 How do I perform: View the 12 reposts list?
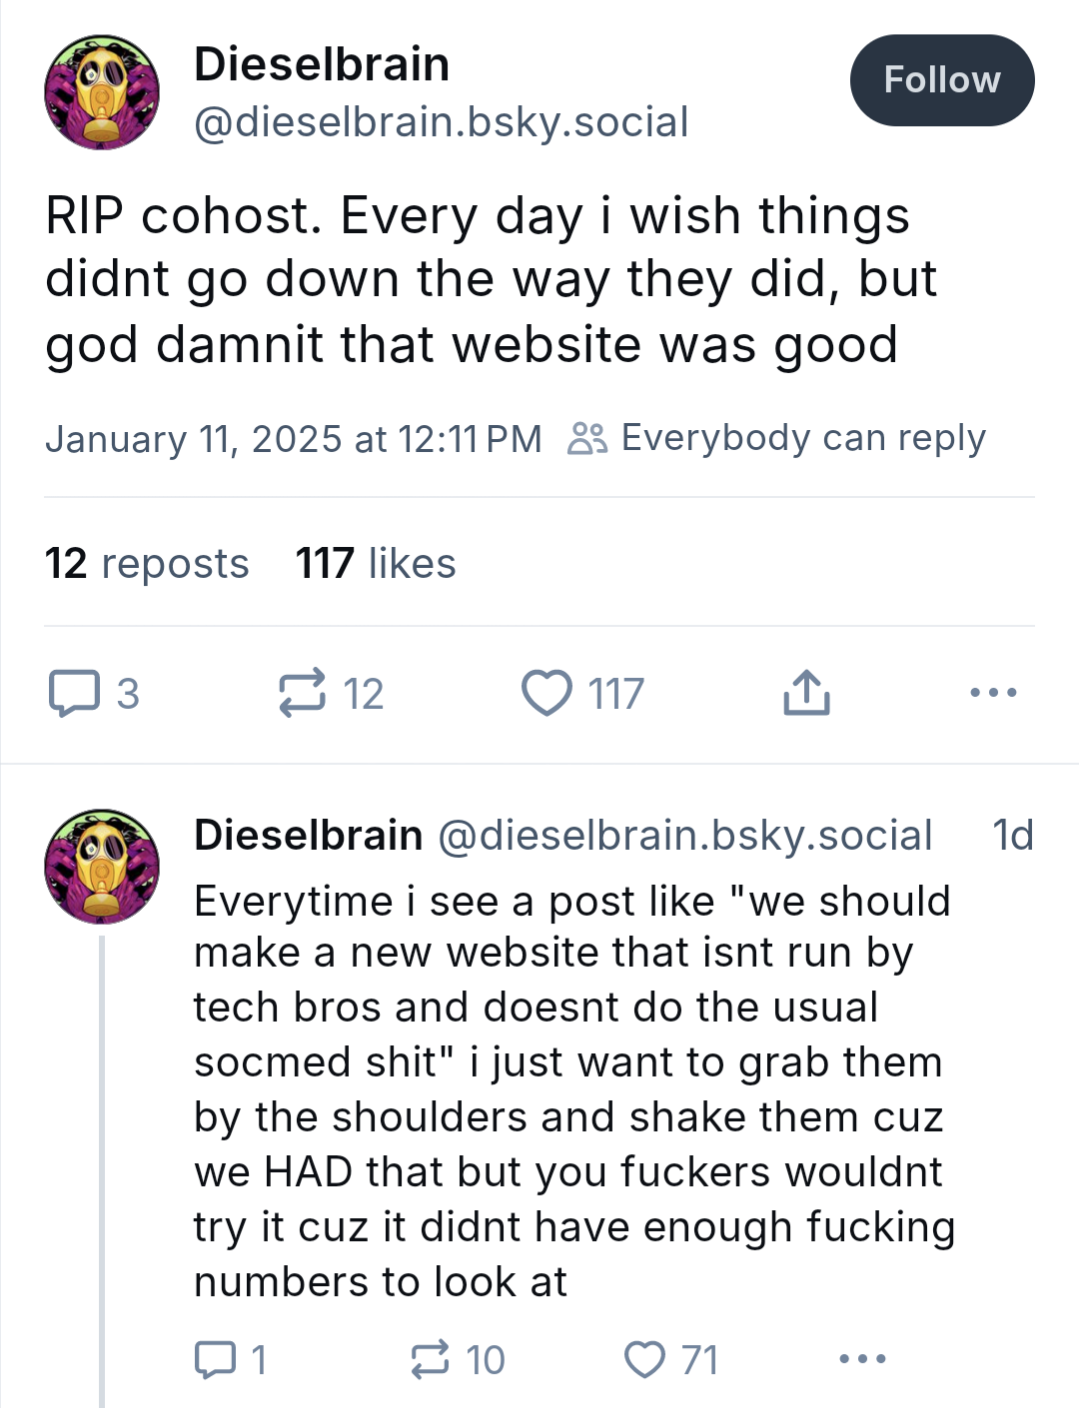(x=147, y=564)
